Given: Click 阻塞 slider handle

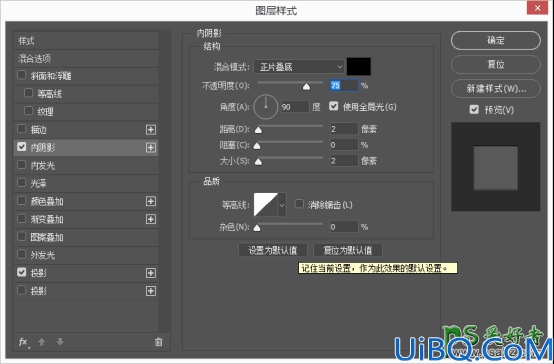Looking at the screenshot, I should (x=257, y=146).
